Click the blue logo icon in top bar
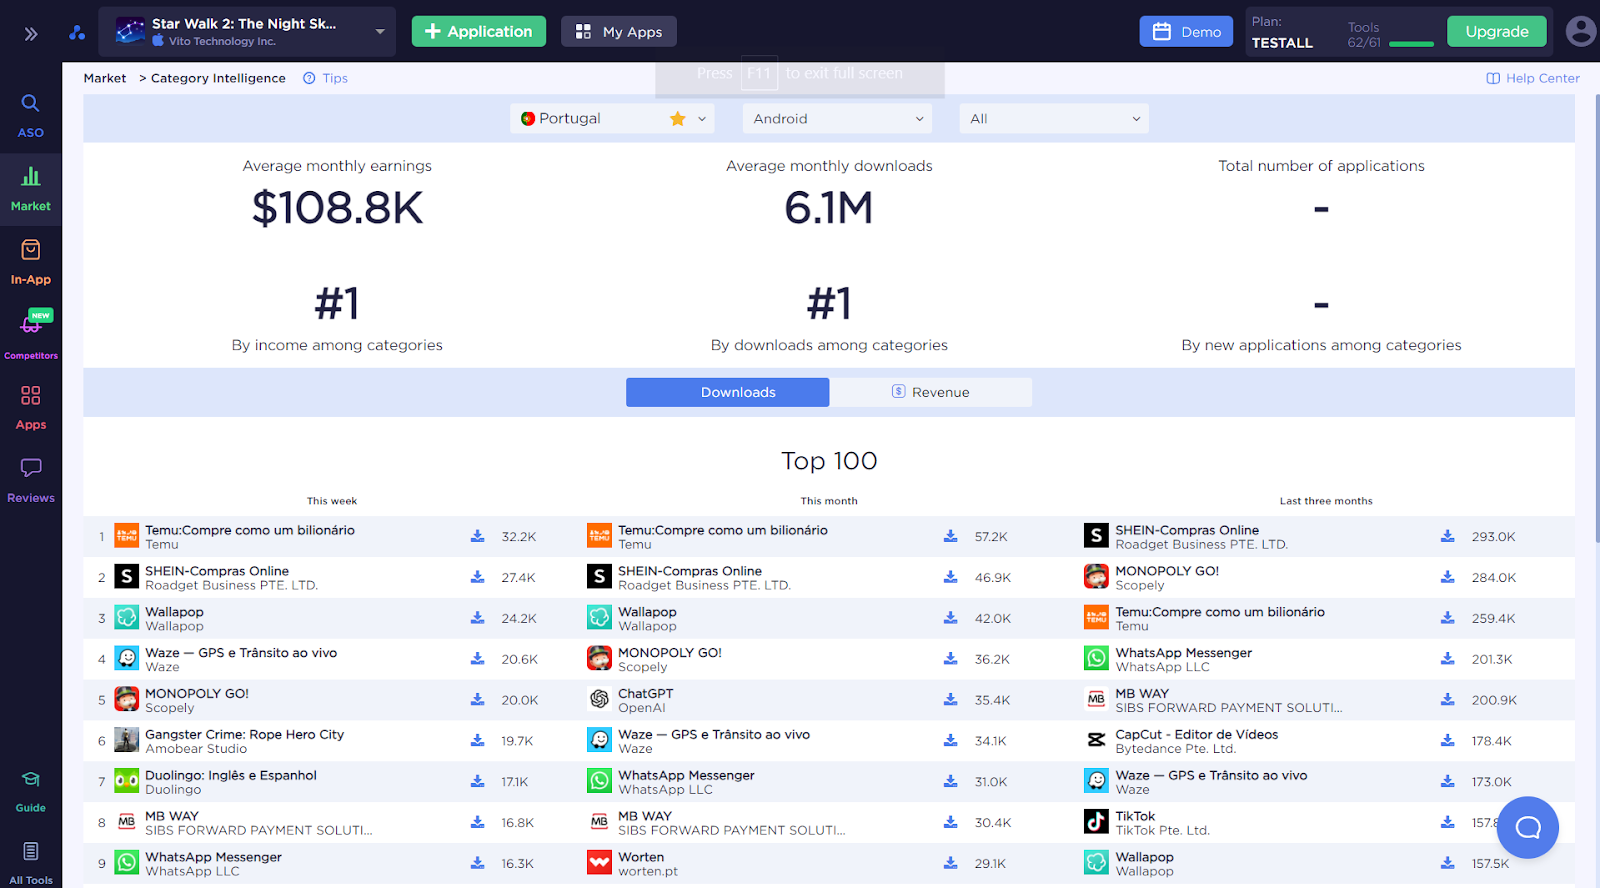This screenshot has height=888, width=1600. point(77,33)
